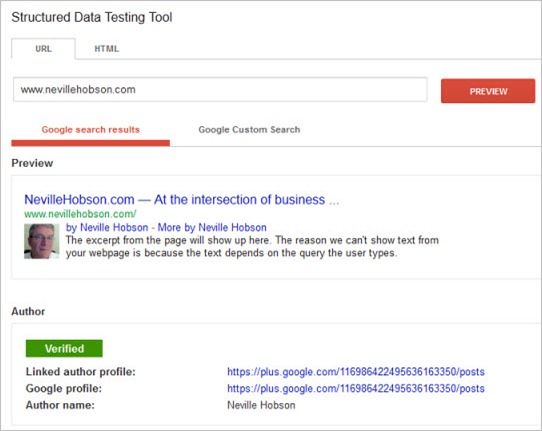Click the green www.nevillehobson.com/ URL

[x=80, y=214]
